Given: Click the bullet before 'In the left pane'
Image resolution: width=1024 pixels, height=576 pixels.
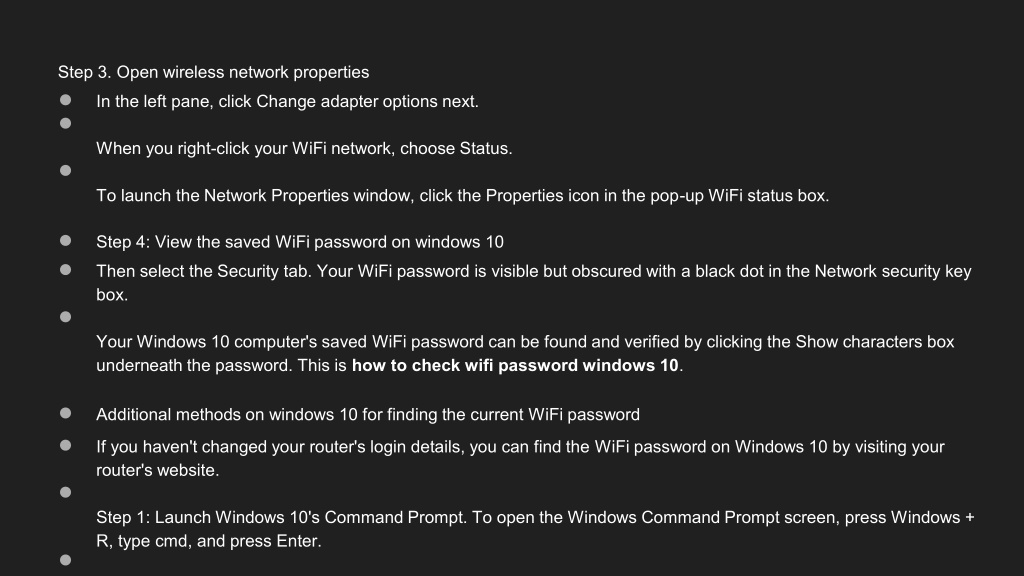Looking at the screenshot, I should tap(65, 100).
